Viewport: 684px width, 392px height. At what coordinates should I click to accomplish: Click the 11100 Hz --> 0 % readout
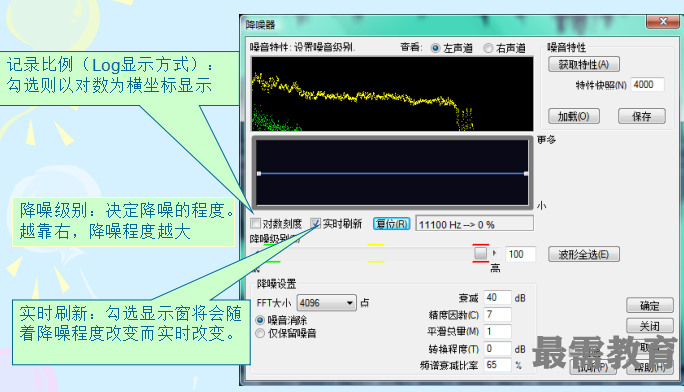click(474, 224)
